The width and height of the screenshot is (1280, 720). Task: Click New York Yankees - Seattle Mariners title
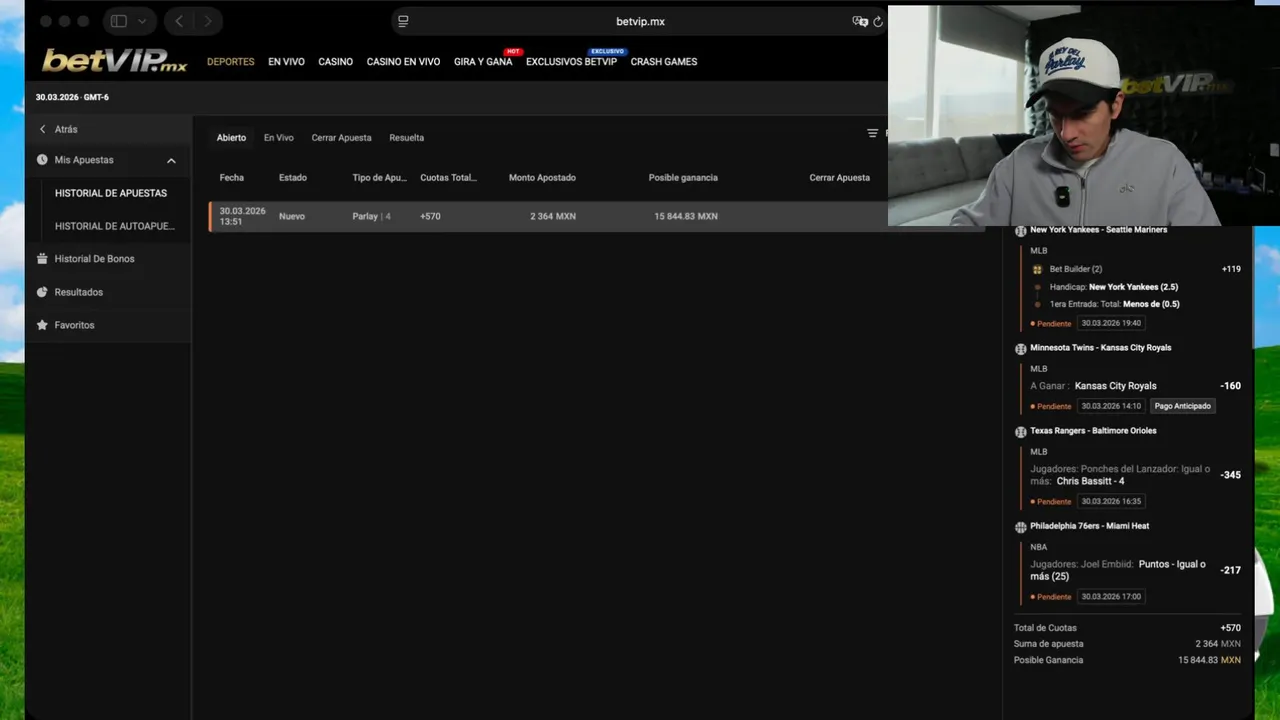1099,230
